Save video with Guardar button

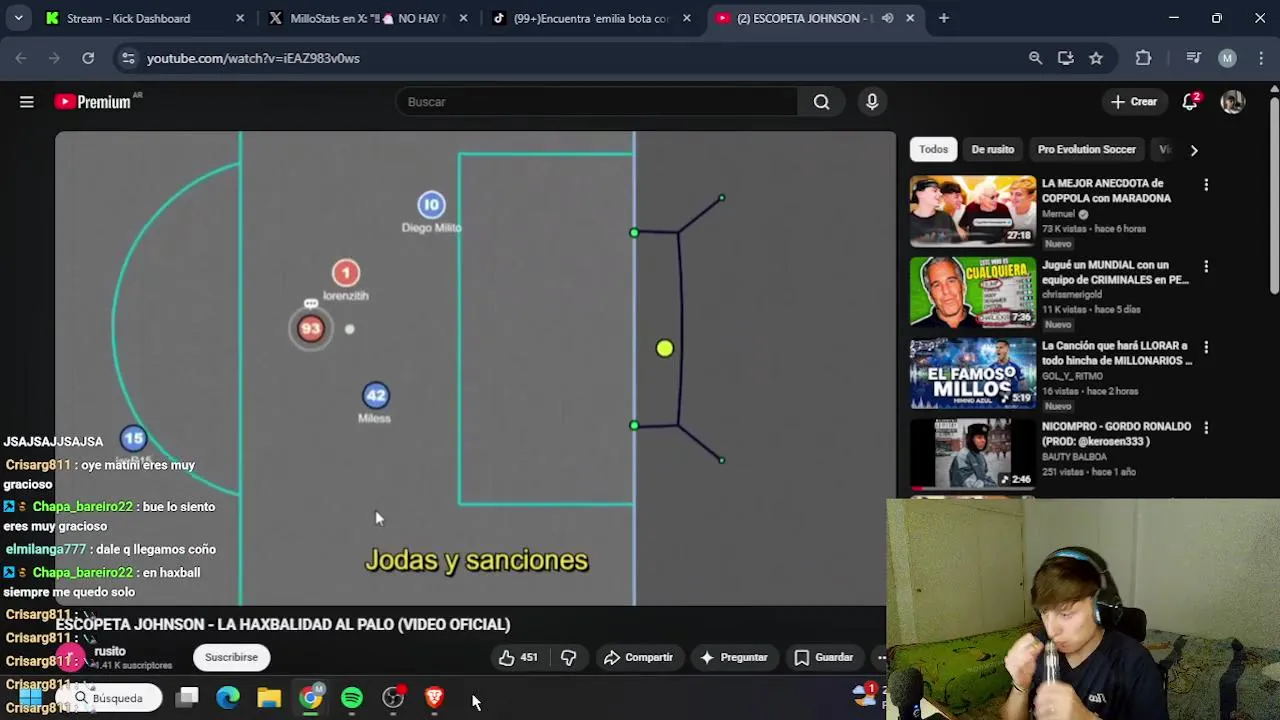(x=824, y=657)
